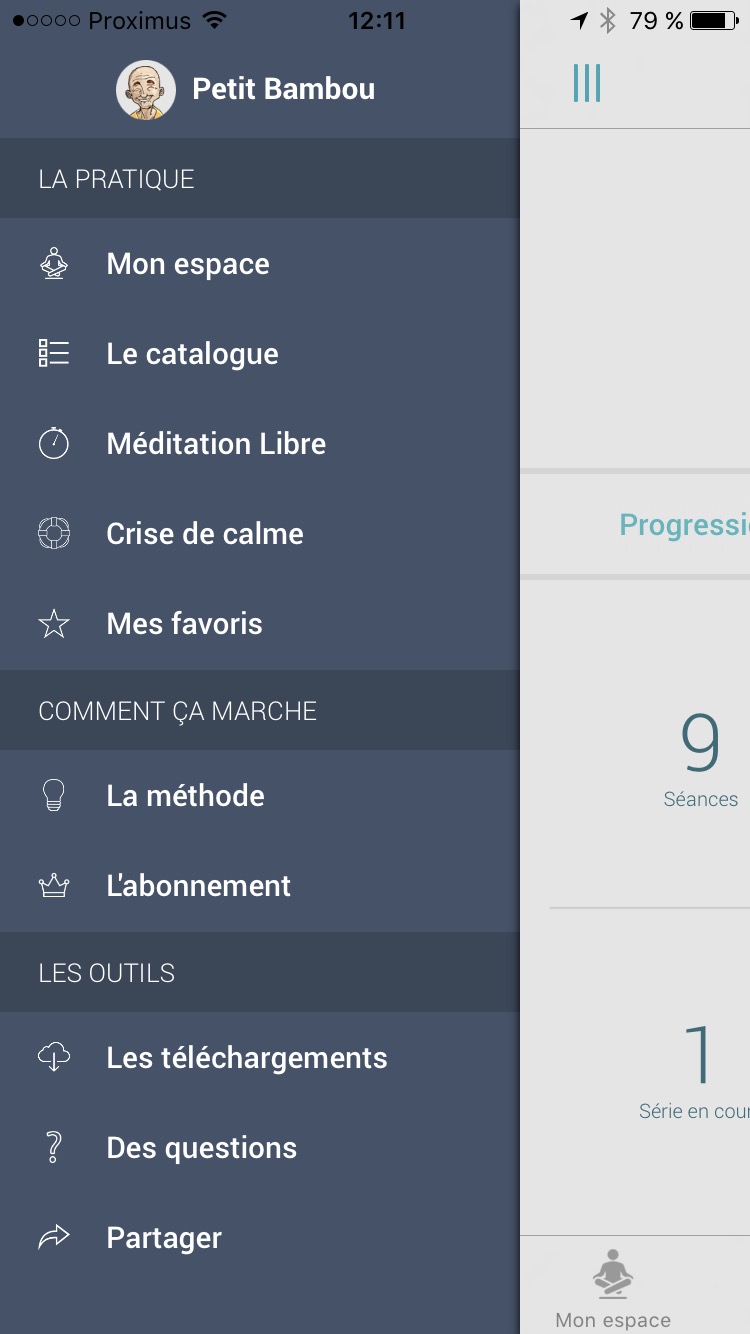
Task: Select Méditation Libre from the menu
Action: point(216,444)
